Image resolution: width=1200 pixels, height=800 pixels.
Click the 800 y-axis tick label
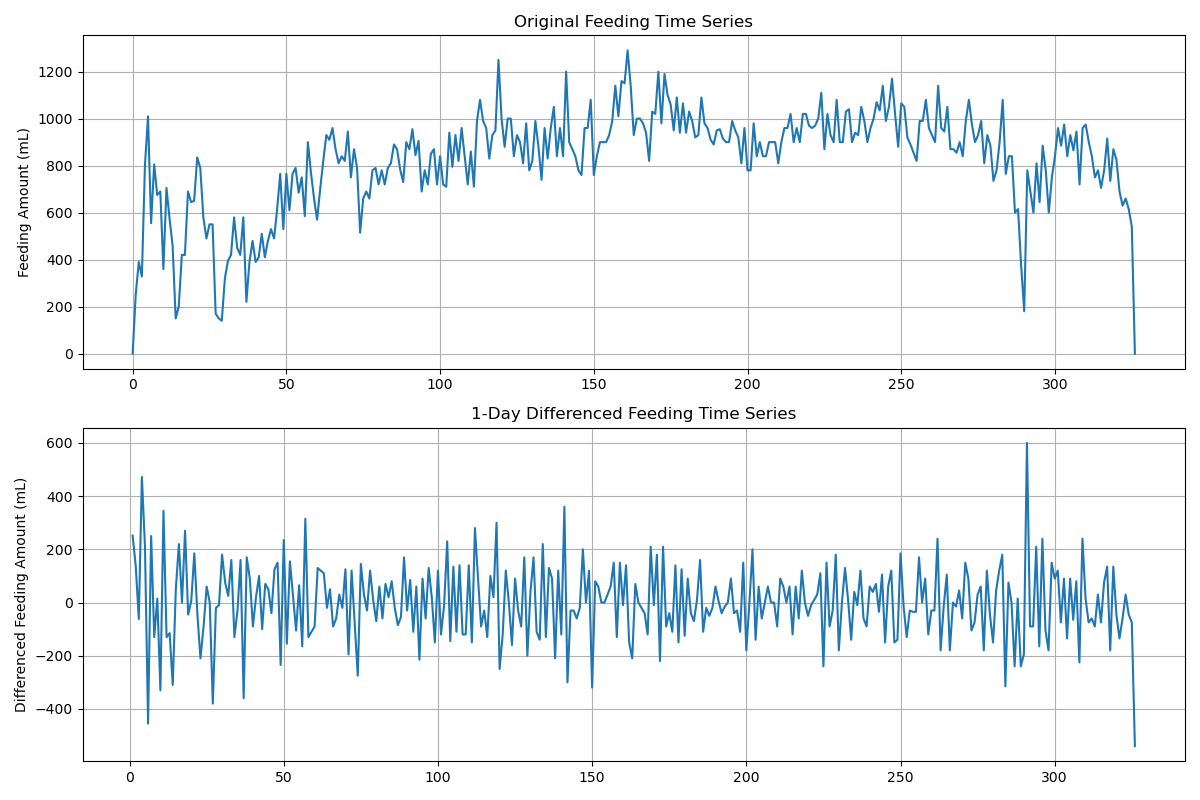click(x=61, y=166)
